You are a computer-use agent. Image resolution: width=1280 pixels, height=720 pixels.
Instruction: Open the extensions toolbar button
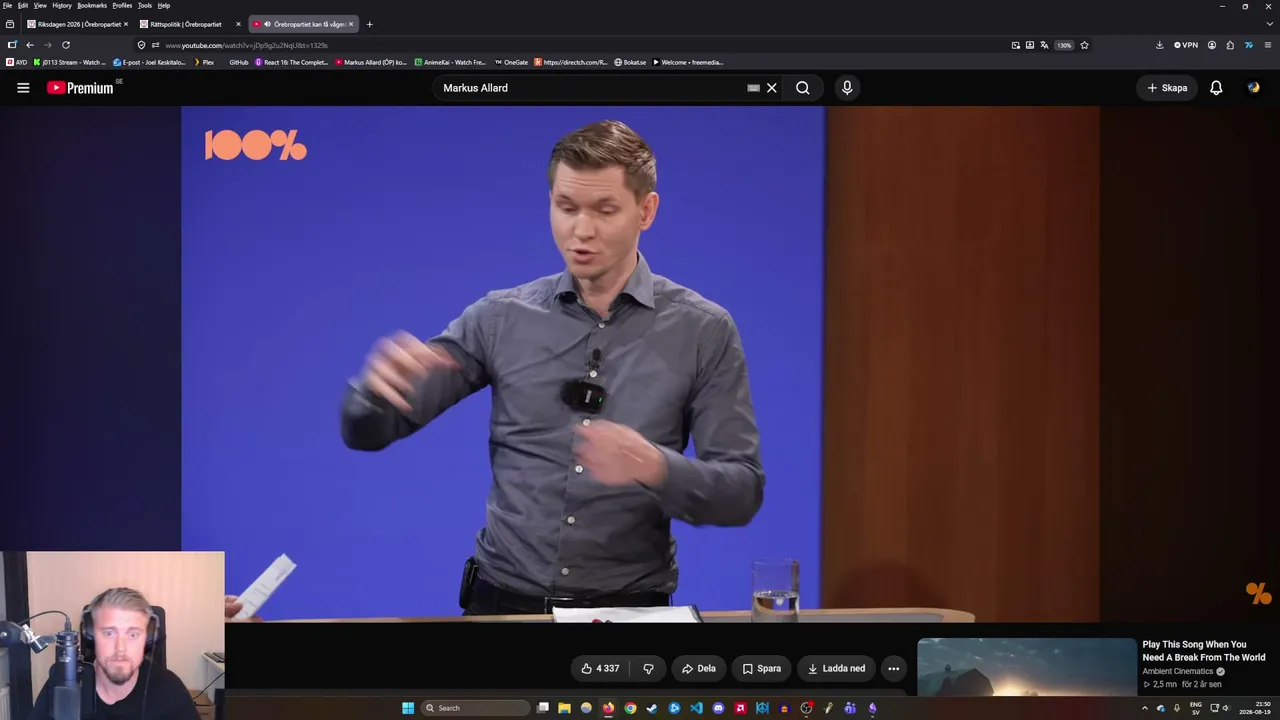[1230, 45]
